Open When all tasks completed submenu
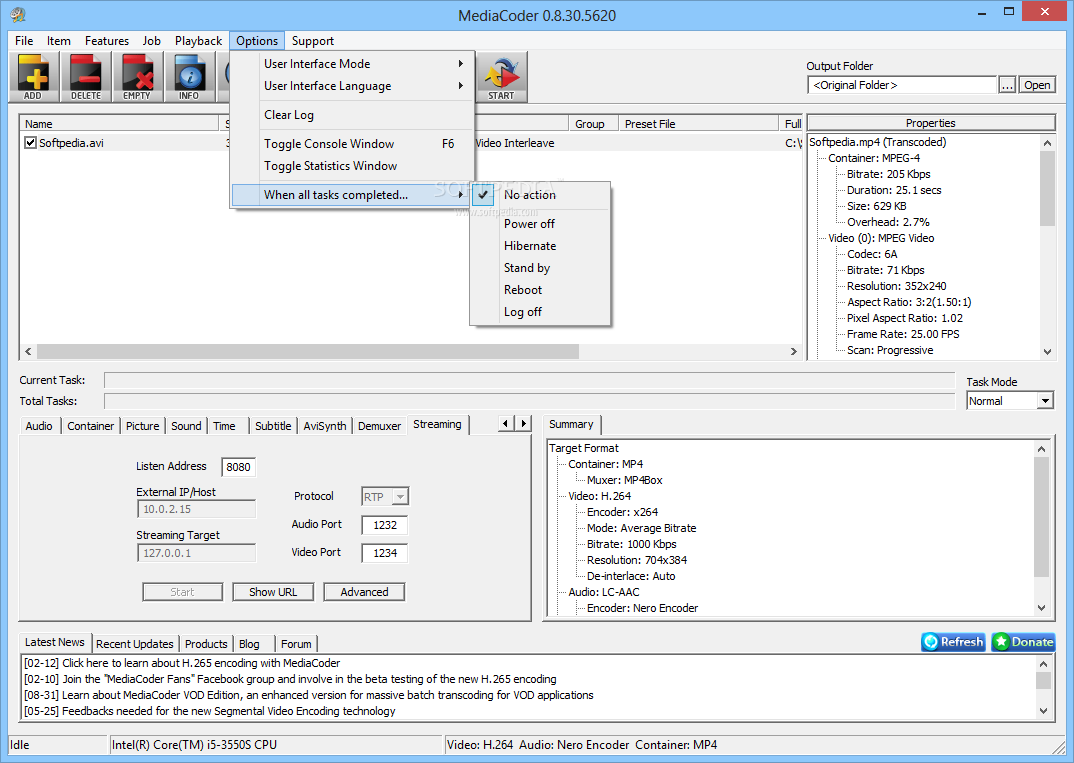 point(352,195)
